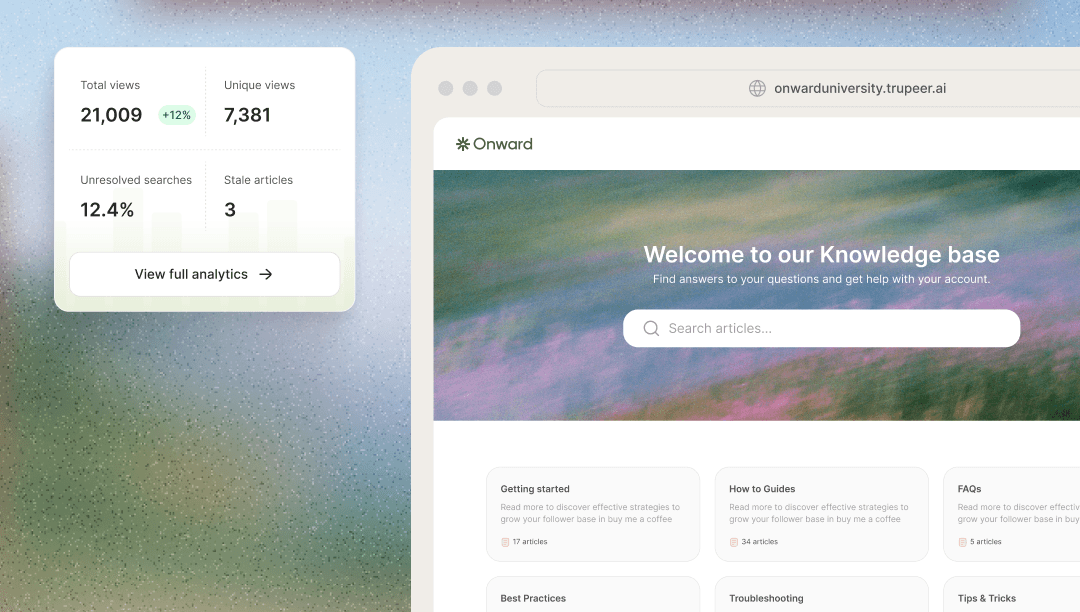Click the +12% growth badge
Screen dimensions: 1080x612
(176, 115)
